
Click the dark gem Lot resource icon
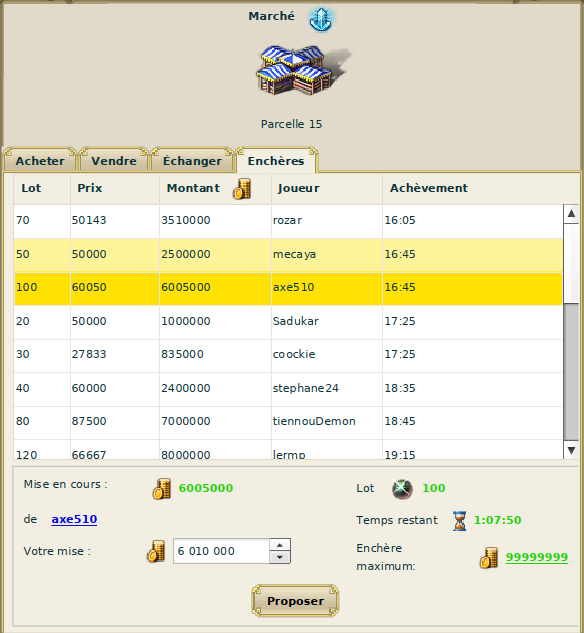pos(402,488)
